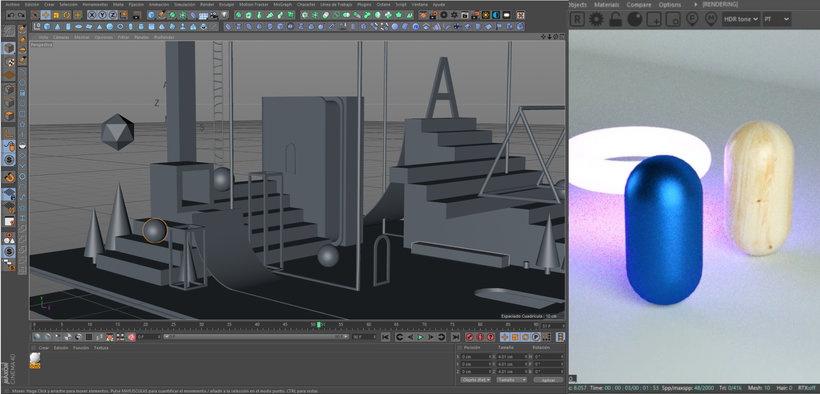Add a floor environment object
The image size is (820, 394).
click(203, 15)
